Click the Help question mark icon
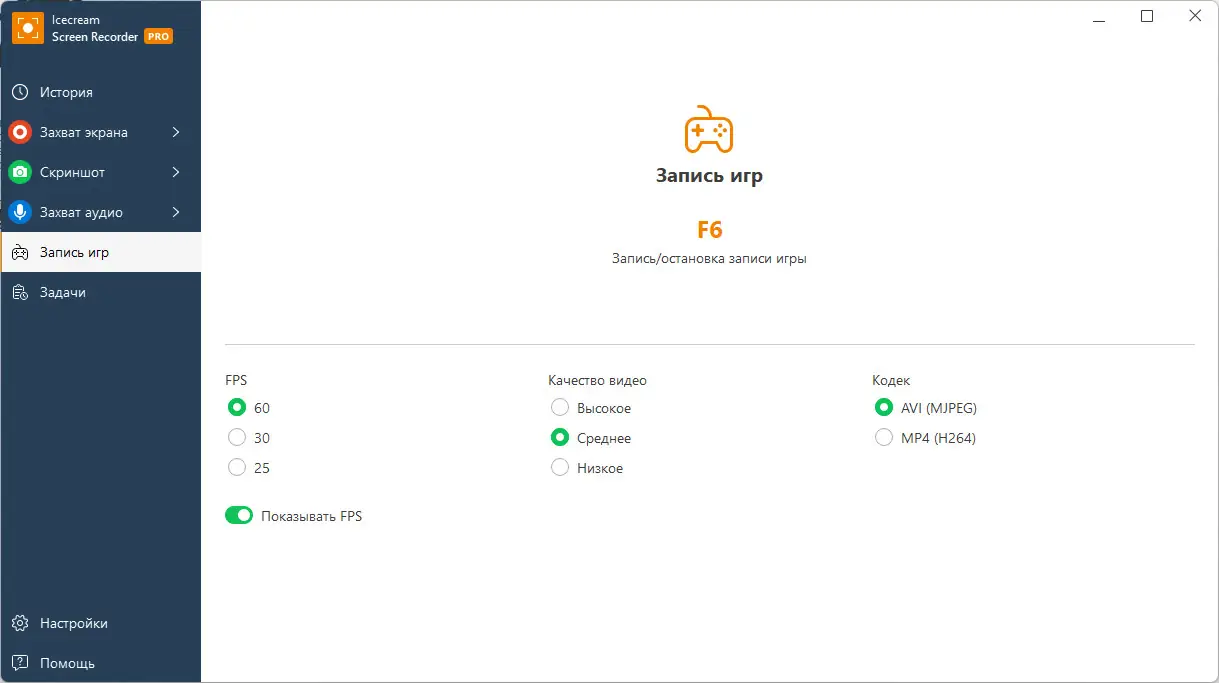Image resolution: width=1219 pixels, height=683 pixels. tap(20, 663)
